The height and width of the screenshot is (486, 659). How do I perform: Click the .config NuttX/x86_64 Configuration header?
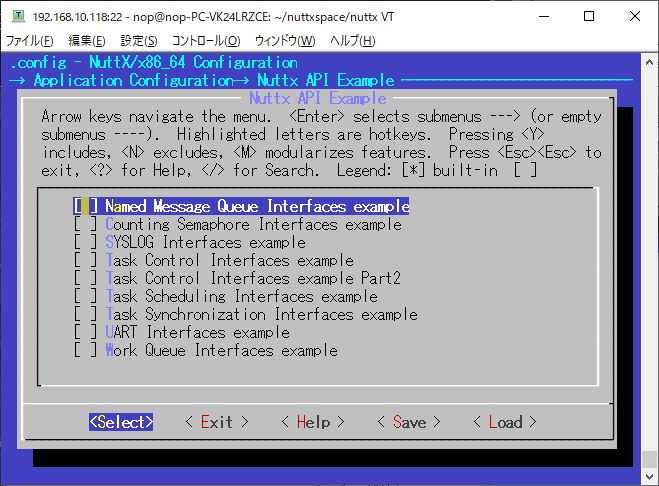(x=154, y=62)
